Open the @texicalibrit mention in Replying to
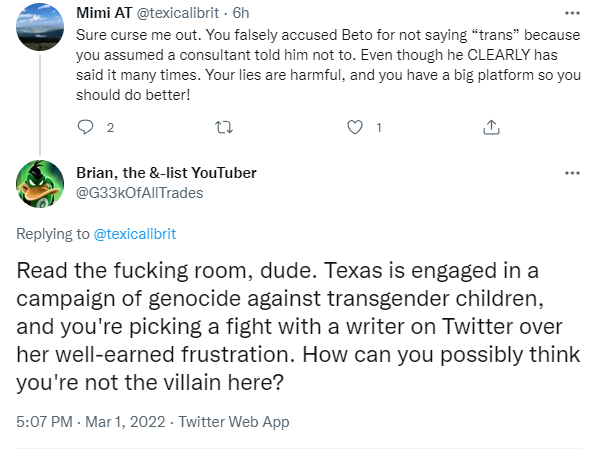598x451 pixels. pyautogui.click(x=135, y=234)
